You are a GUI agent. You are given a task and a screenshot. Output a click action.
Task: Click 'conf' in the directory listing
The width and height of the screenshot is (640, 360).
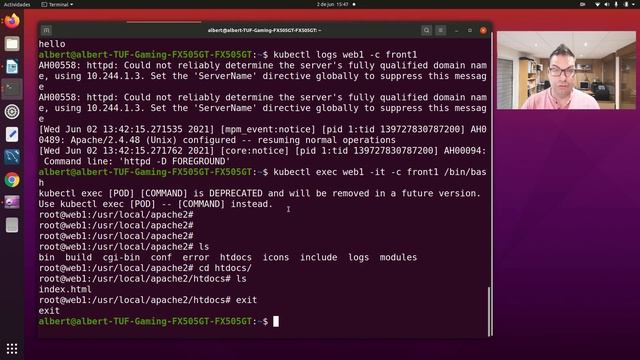pyautogui.click(x=161, y=258)
